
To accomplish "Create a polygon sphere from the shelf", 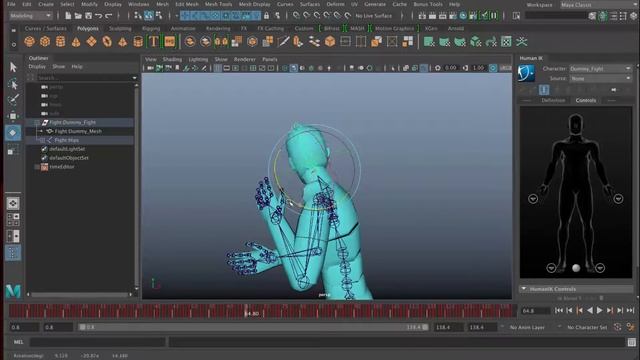I will [29, 41].
